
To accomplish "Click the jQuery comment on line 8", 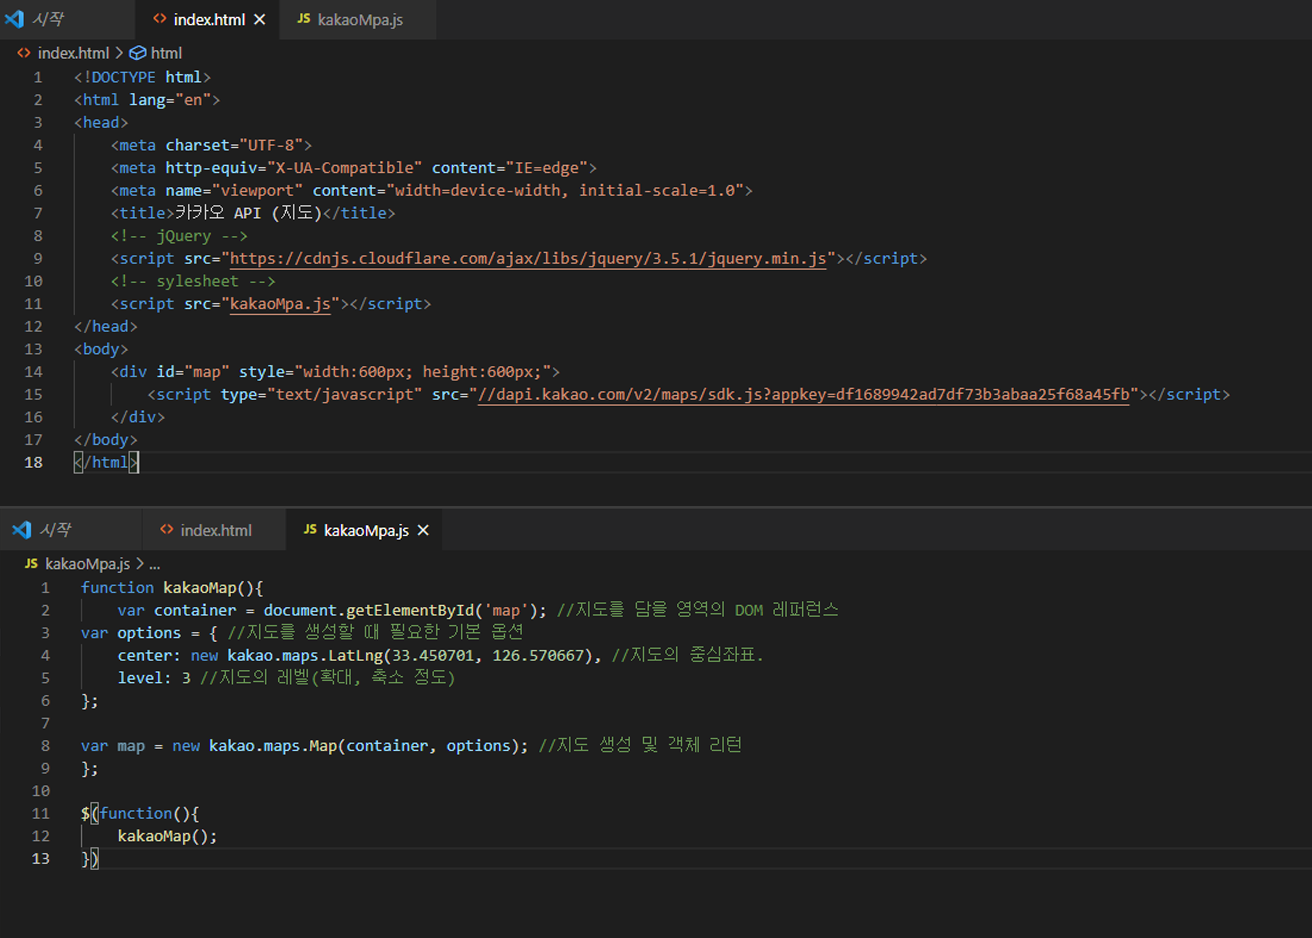I will [179, 236].
